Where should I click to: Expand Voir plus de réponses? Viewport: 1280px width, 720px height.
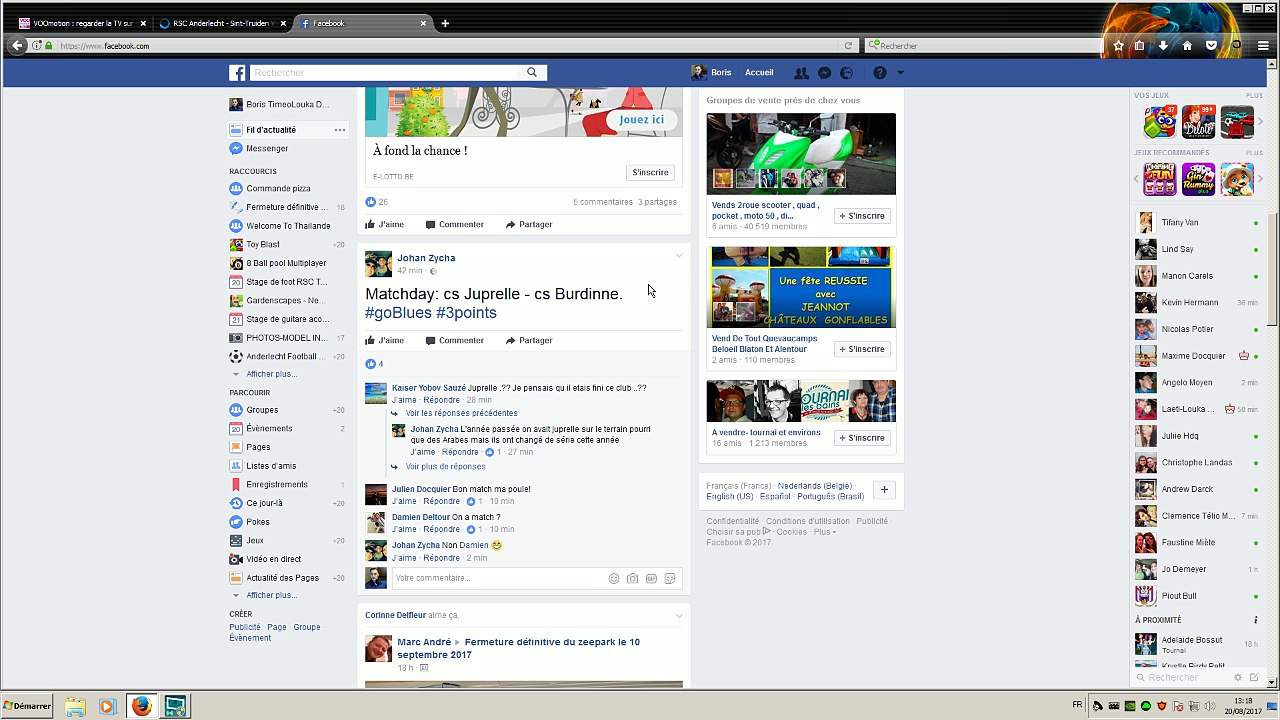point(445,466)
